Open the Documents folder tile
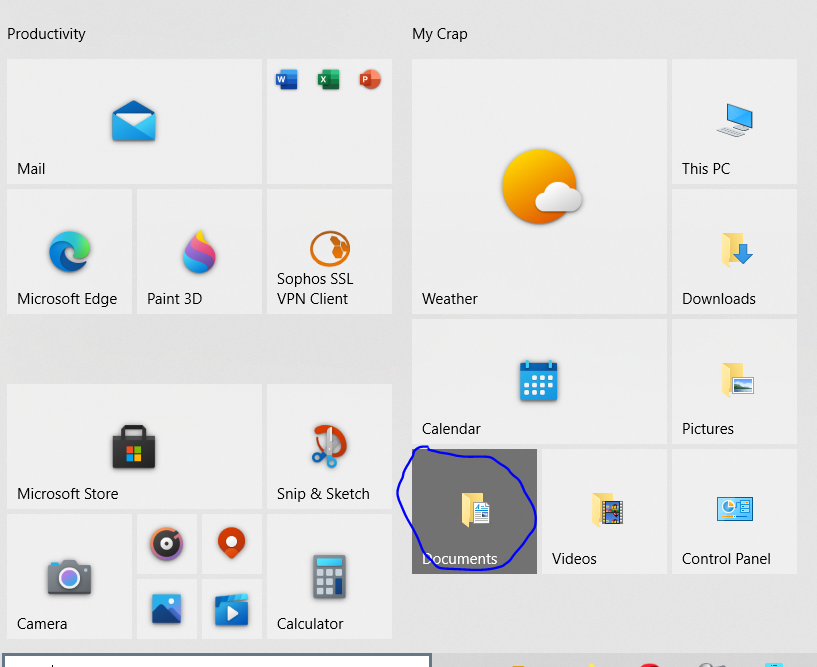This screenshot has width=817, height=667. tap(474, 511)
